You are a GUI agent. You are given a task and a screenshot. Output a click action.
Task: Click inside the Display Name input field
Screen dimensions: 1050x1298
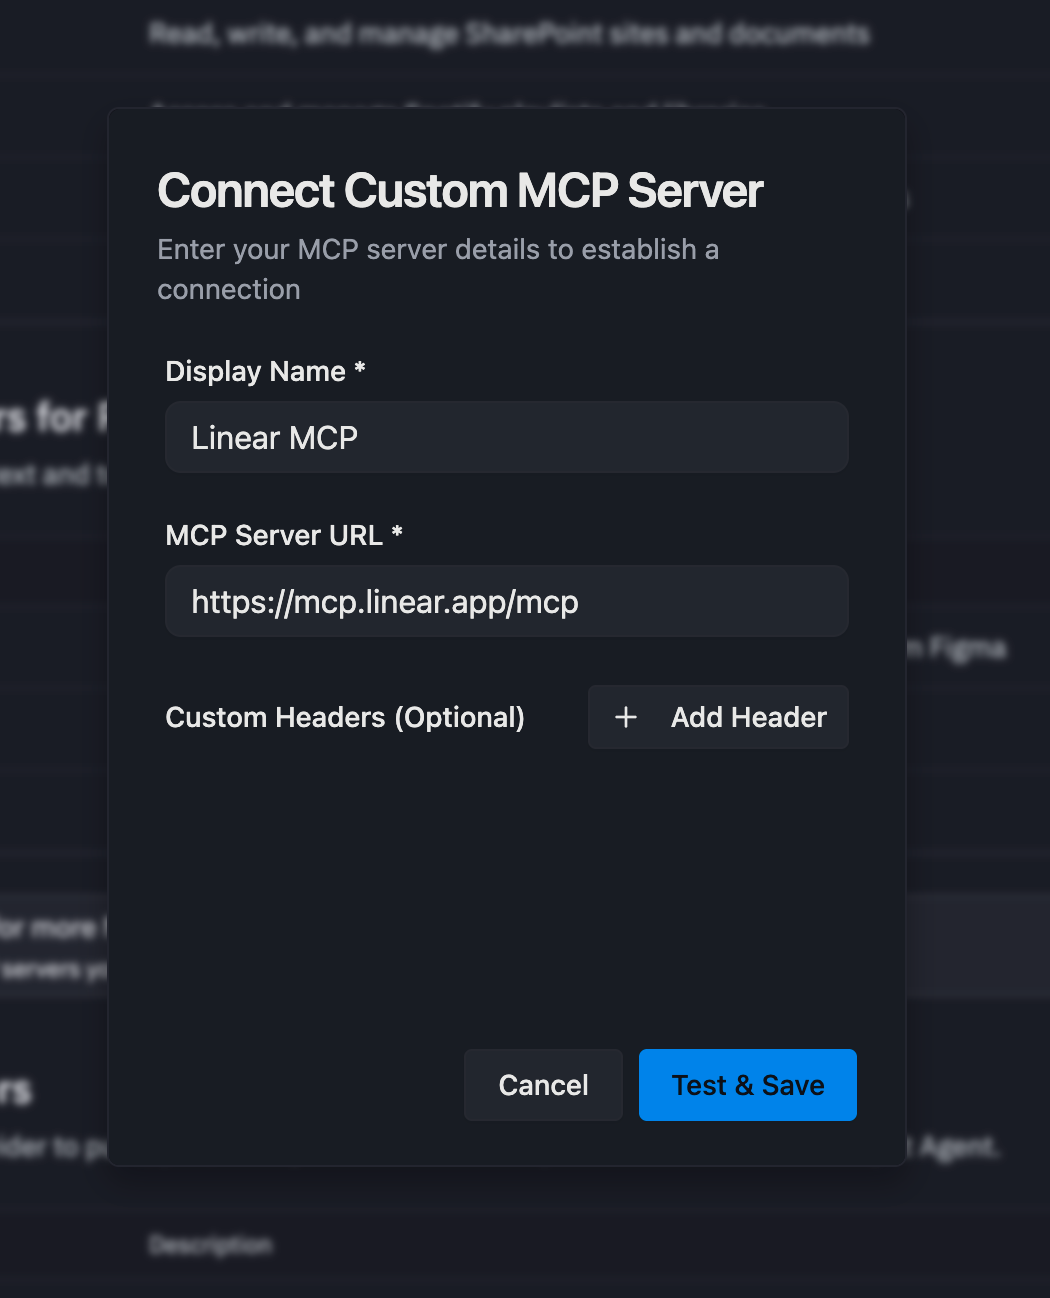point(507,437)
